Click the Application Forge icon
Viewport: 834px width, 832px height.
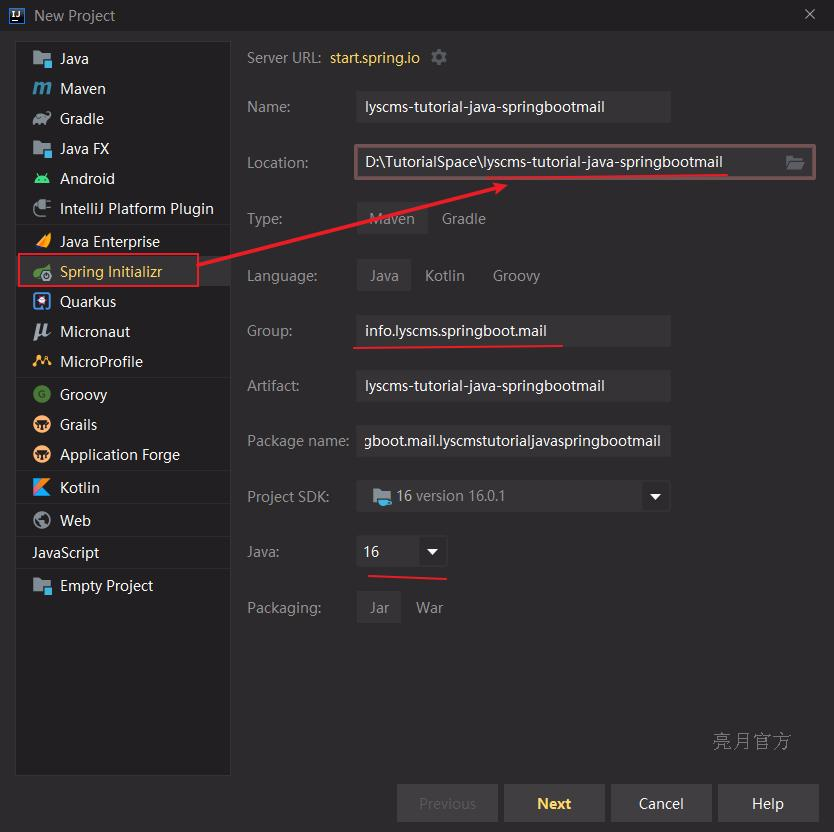42,454
